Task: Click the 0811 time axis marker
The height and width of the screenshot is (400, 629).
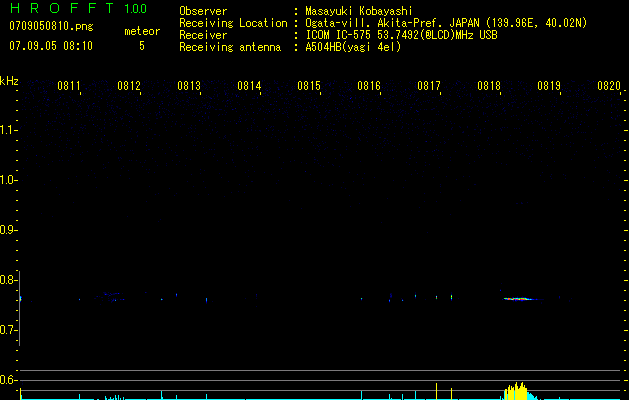Action: pyautogui.click(x=69, y=85)
